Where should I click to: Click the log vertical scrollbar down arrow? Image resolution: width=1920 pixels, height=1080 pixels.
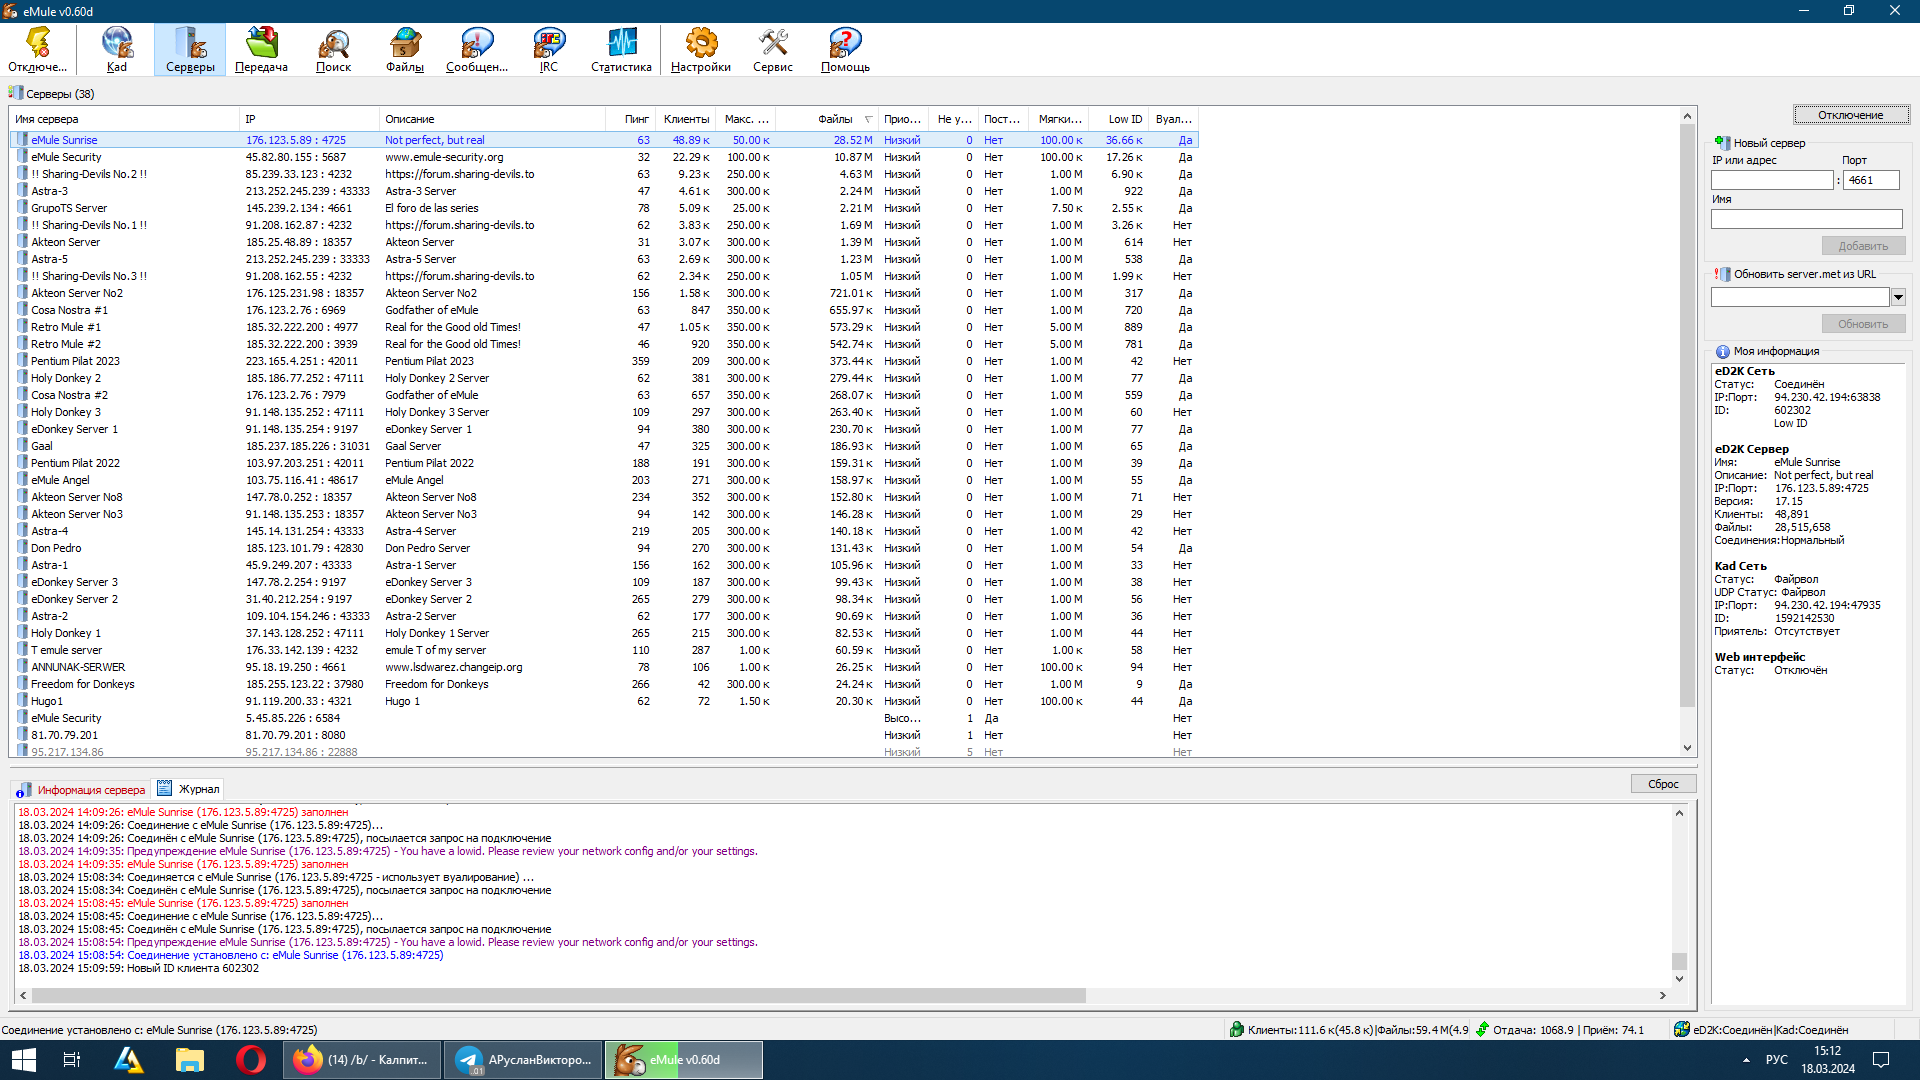click(x=1679, y=979)
